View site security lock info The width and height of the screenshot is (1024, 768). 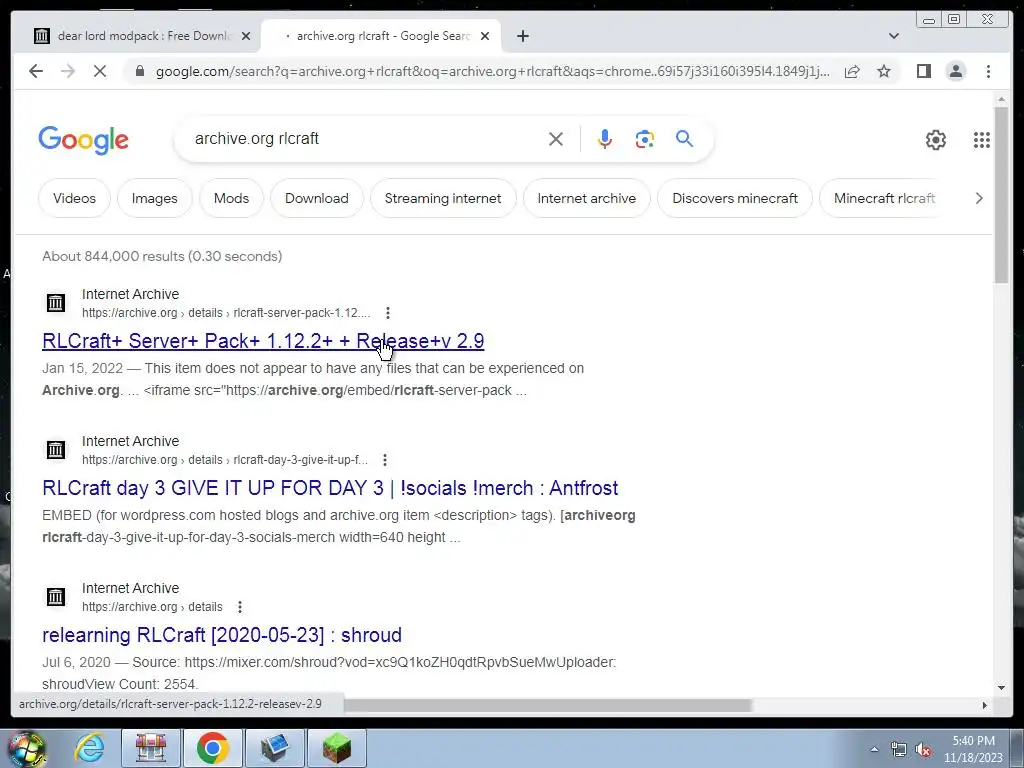[140, 71]
